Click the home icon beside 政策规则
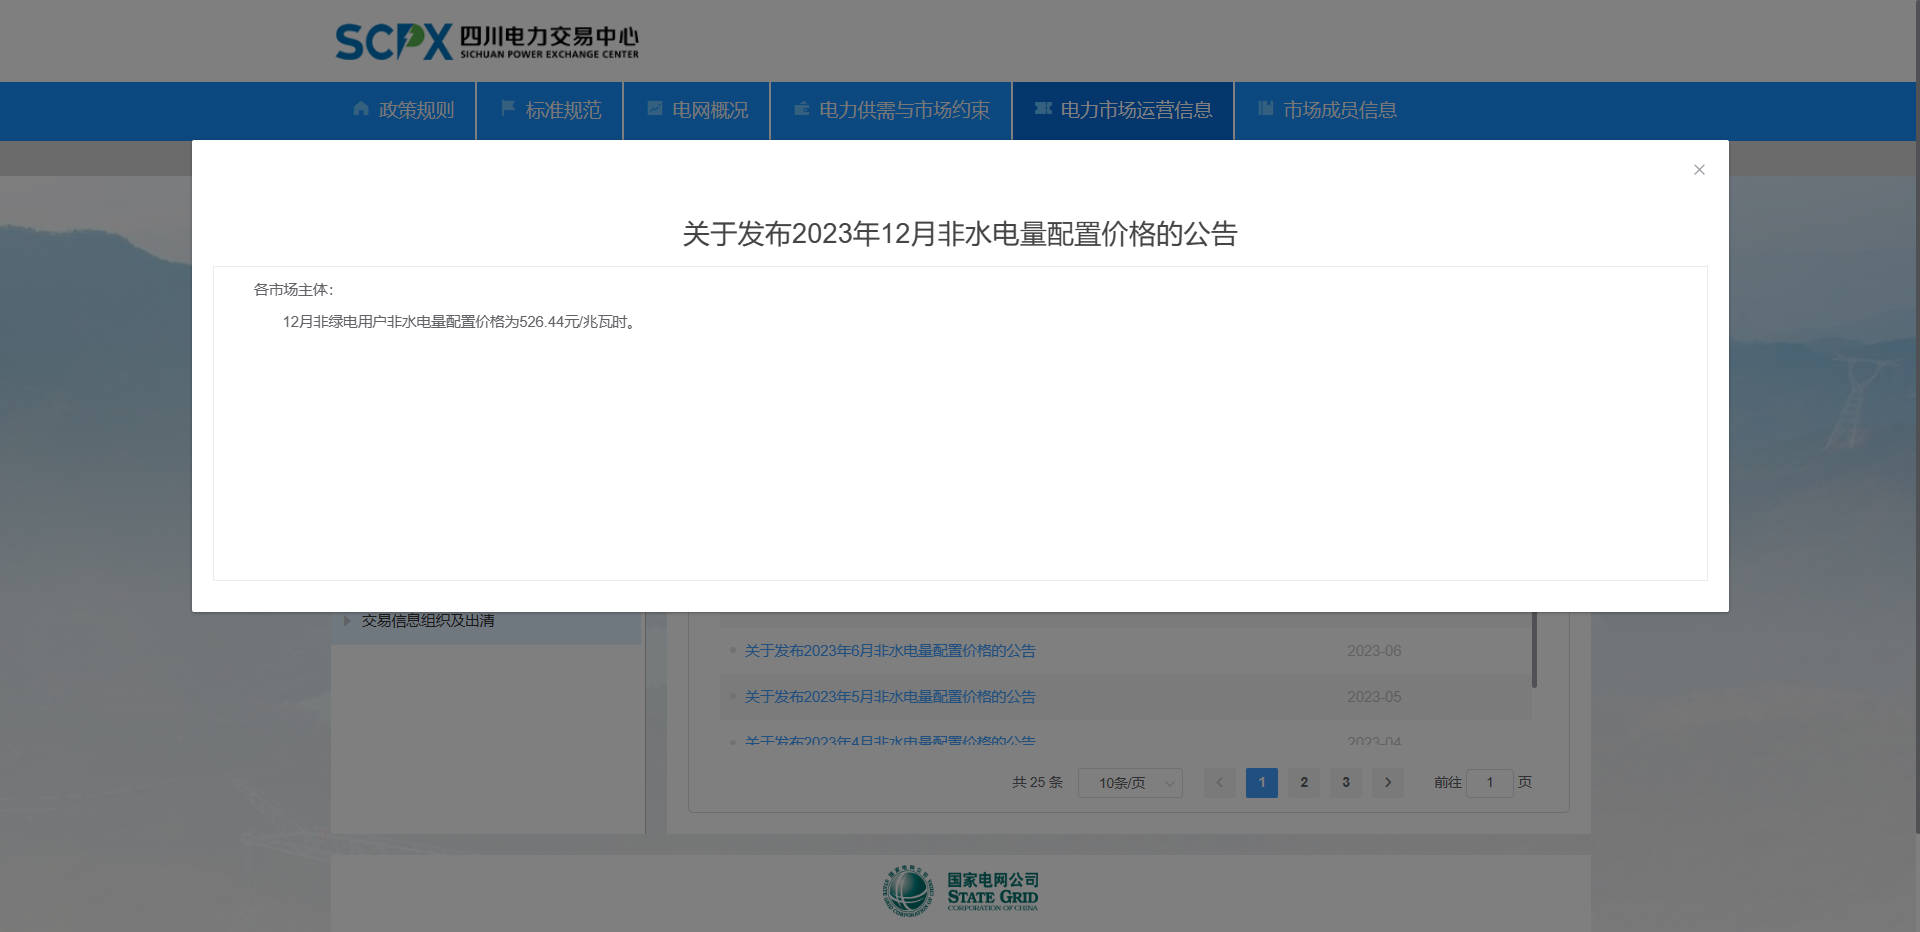This screenshot has width=1920, height=932. [361, 108]
